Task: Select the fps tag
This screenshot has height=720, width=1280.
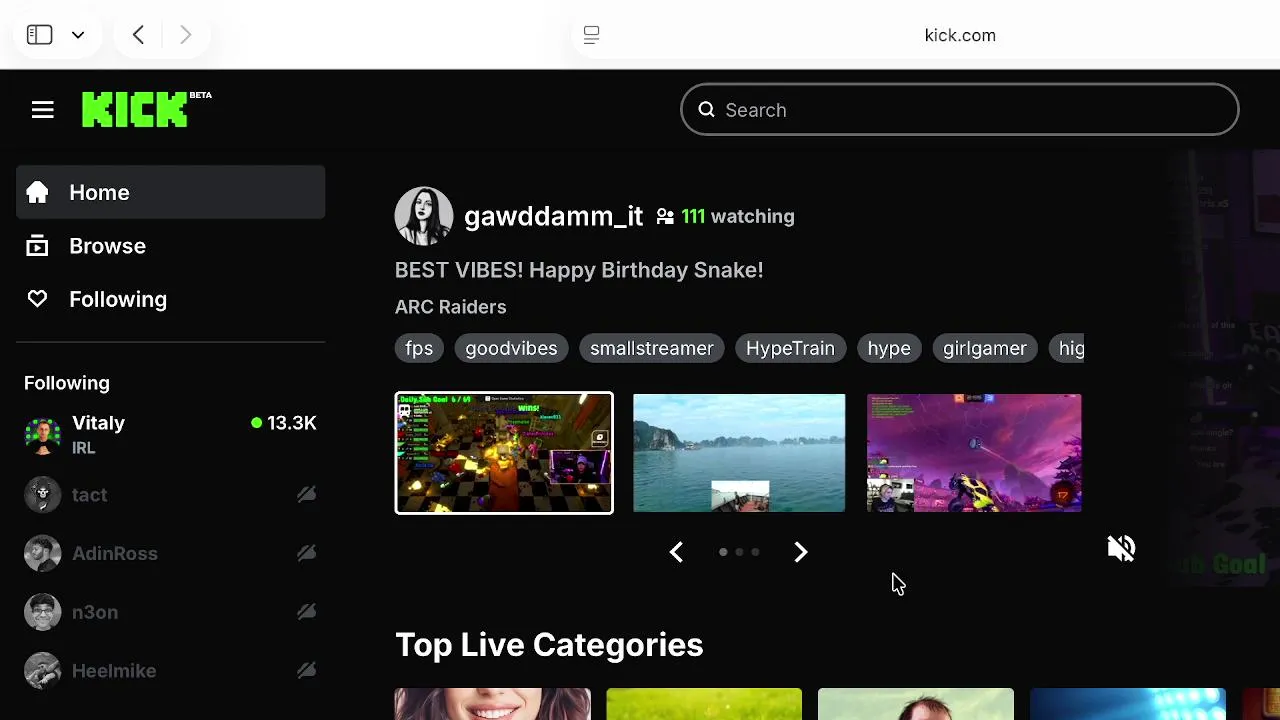Action: (x=419, y=348)
